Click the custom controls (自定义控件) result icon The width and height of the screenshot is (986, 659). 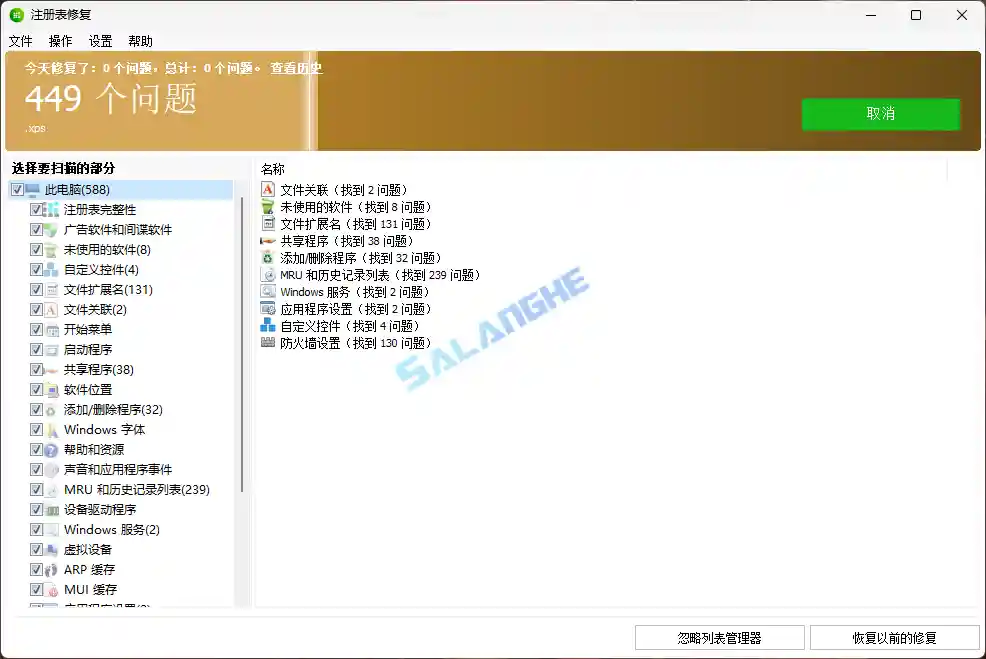click(x=268, y=326)
